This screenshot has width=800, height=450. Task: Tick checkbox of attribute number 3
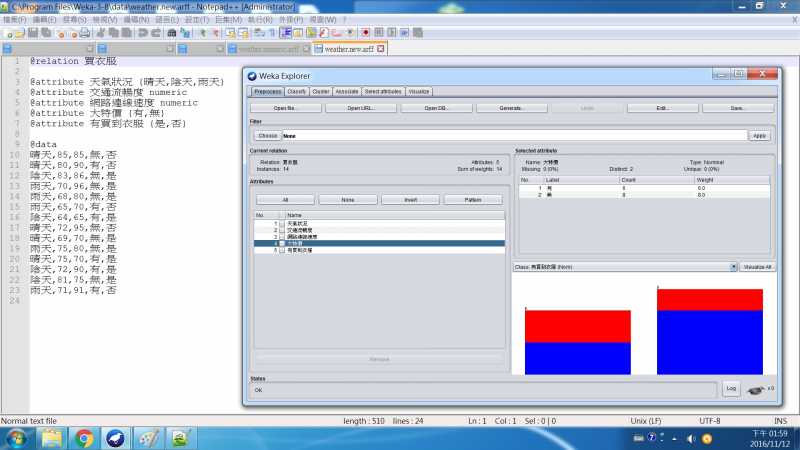tap(282, 237)
